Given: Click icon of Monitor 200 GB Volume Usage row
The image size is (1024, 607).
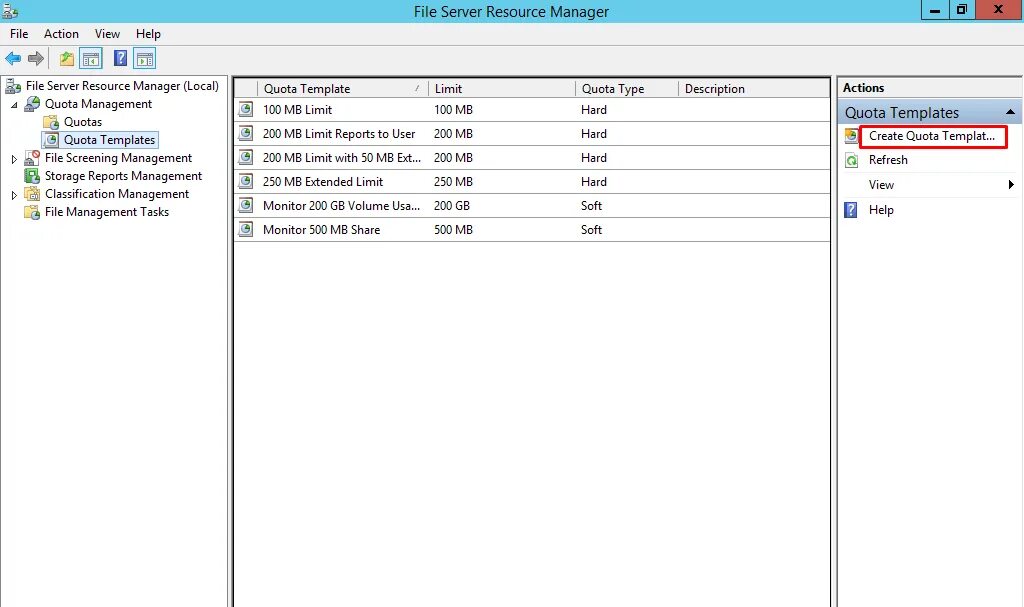Looking at the screenshot, I should (x=246, y=205).
